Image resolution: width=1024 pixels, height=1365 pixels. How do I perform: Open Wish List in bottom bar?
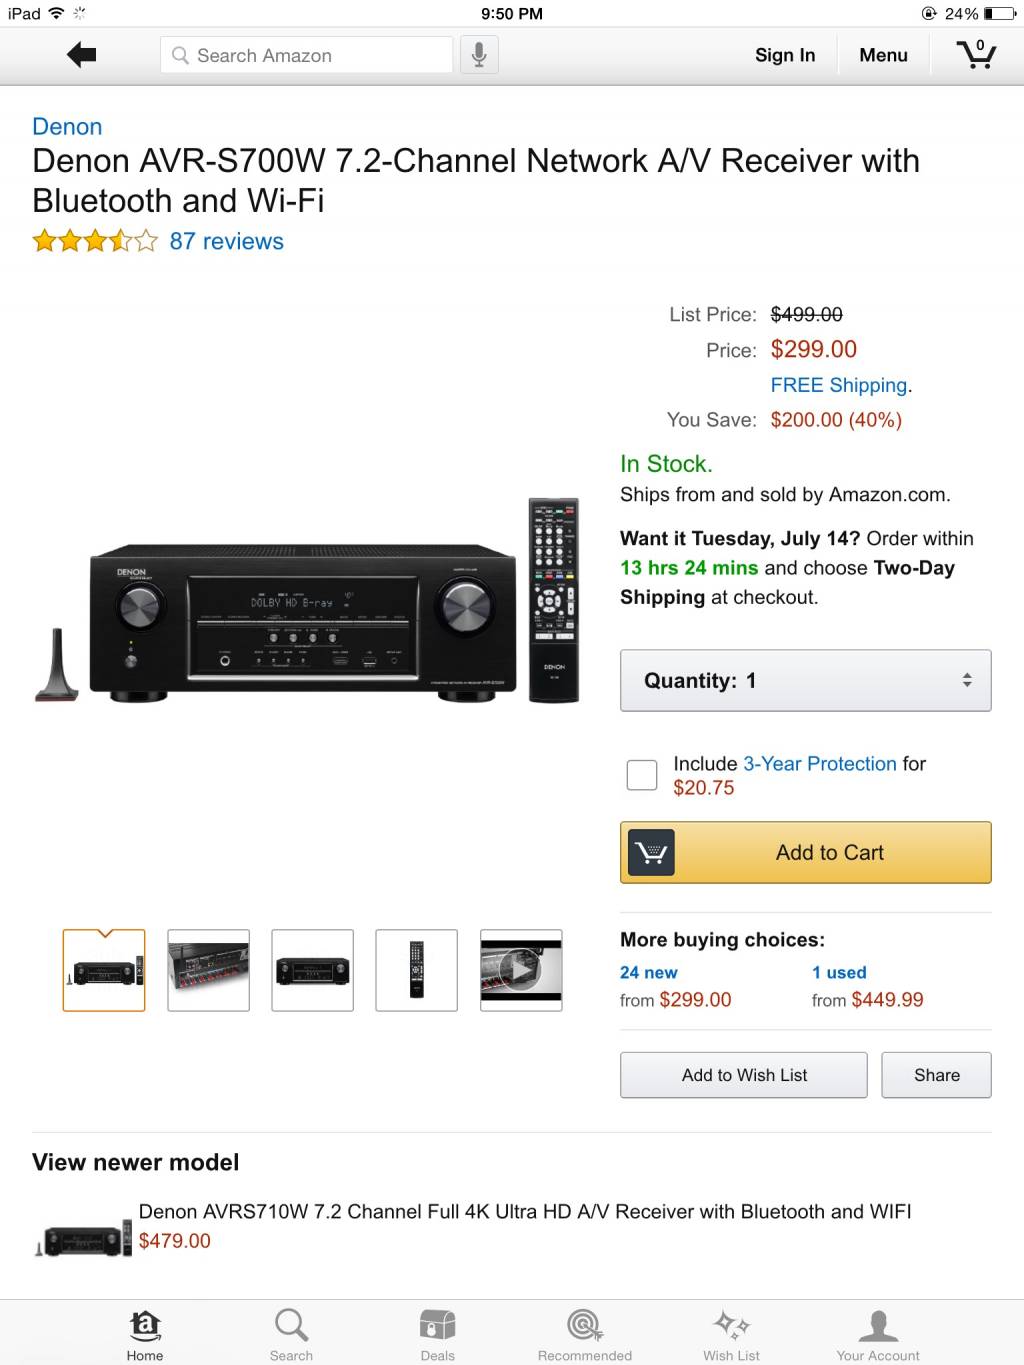point(731,1335)
